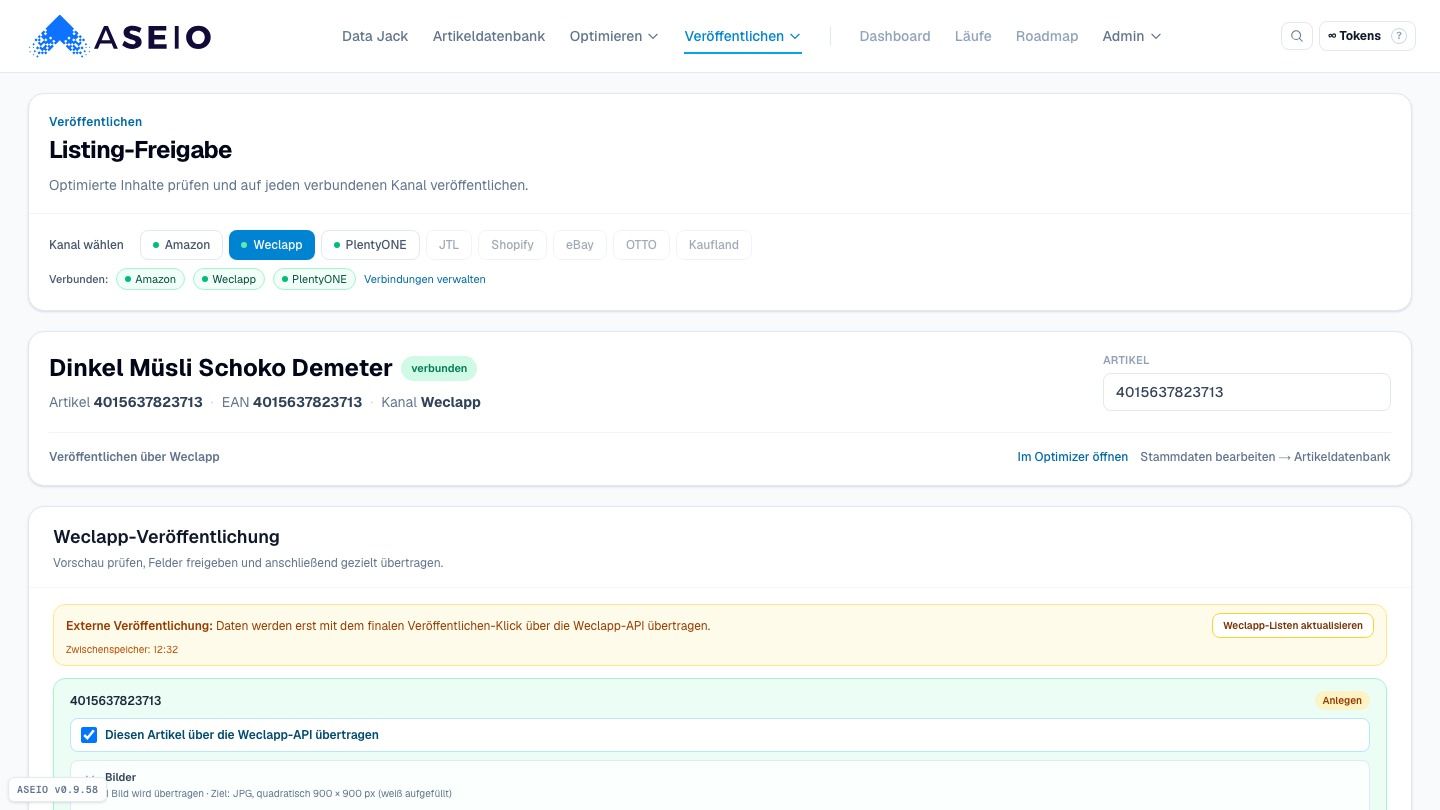
Task: Choose PlentyONE in the Kanal wählen row
Action: [370, 245]
